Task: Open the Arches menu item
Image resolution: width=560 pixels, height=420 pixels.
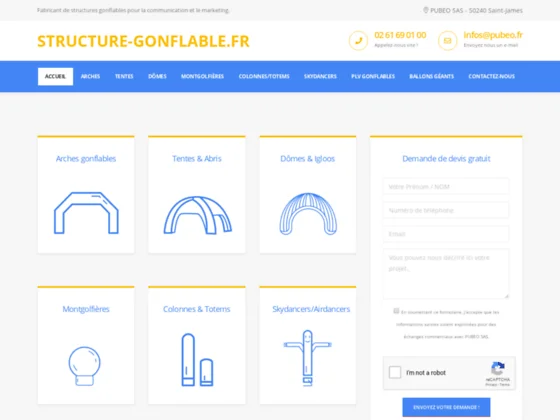Action: click(90, 76)
